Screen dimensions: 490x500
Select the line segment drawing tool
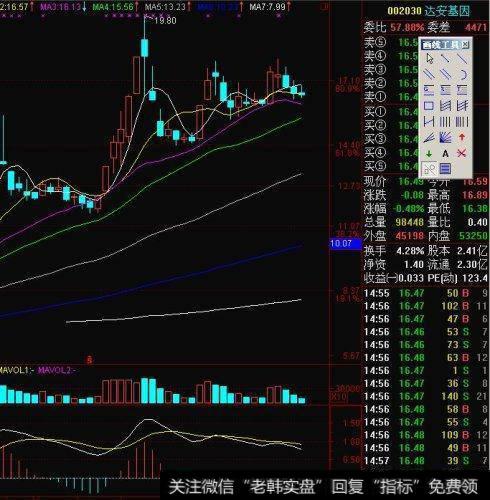point(445,59)
